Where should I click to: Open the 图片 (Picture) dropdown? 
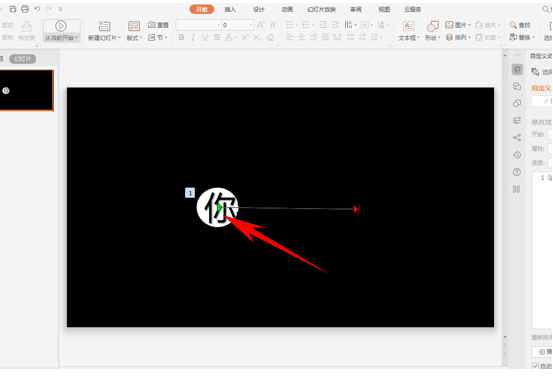point(458,25)
